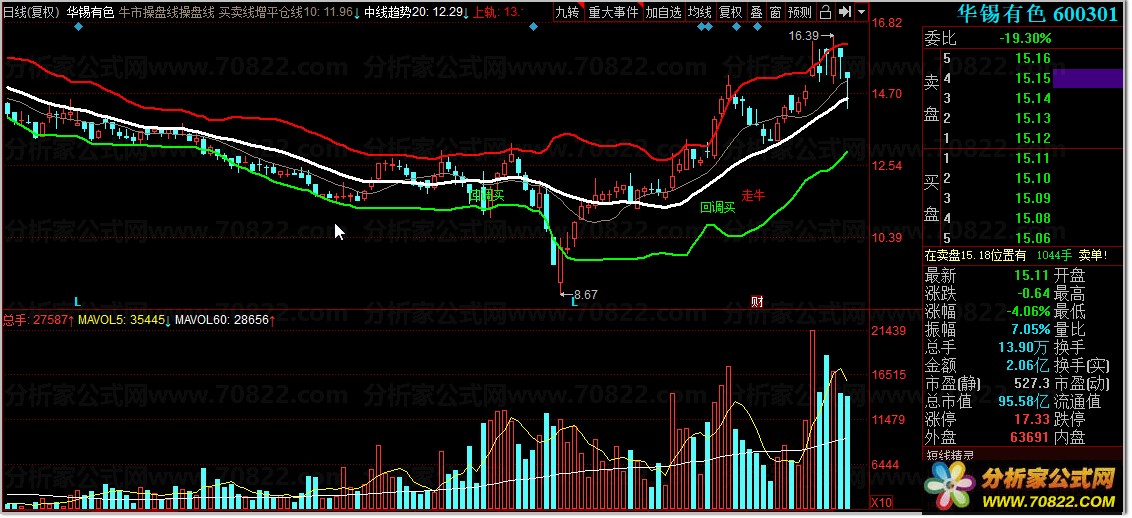Click the X10 scale label in volume pane
The width and height of the screenshot is (1132, 518).
click(879, 501)
